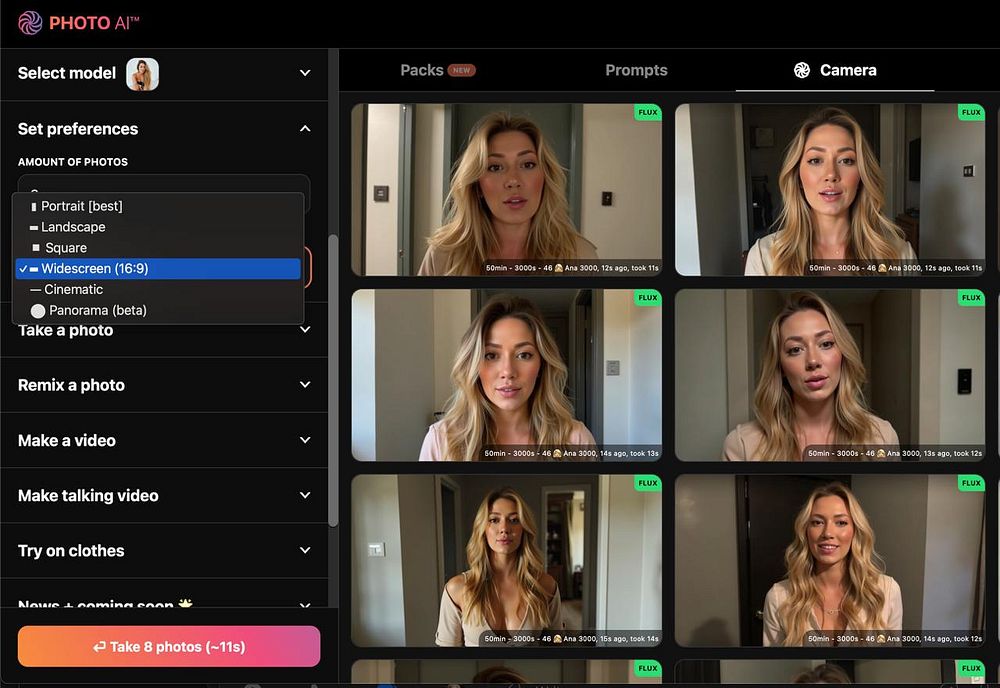Click caption '14s ago, took 12s'
The image size is (1000, 688).
pos(895,638)
